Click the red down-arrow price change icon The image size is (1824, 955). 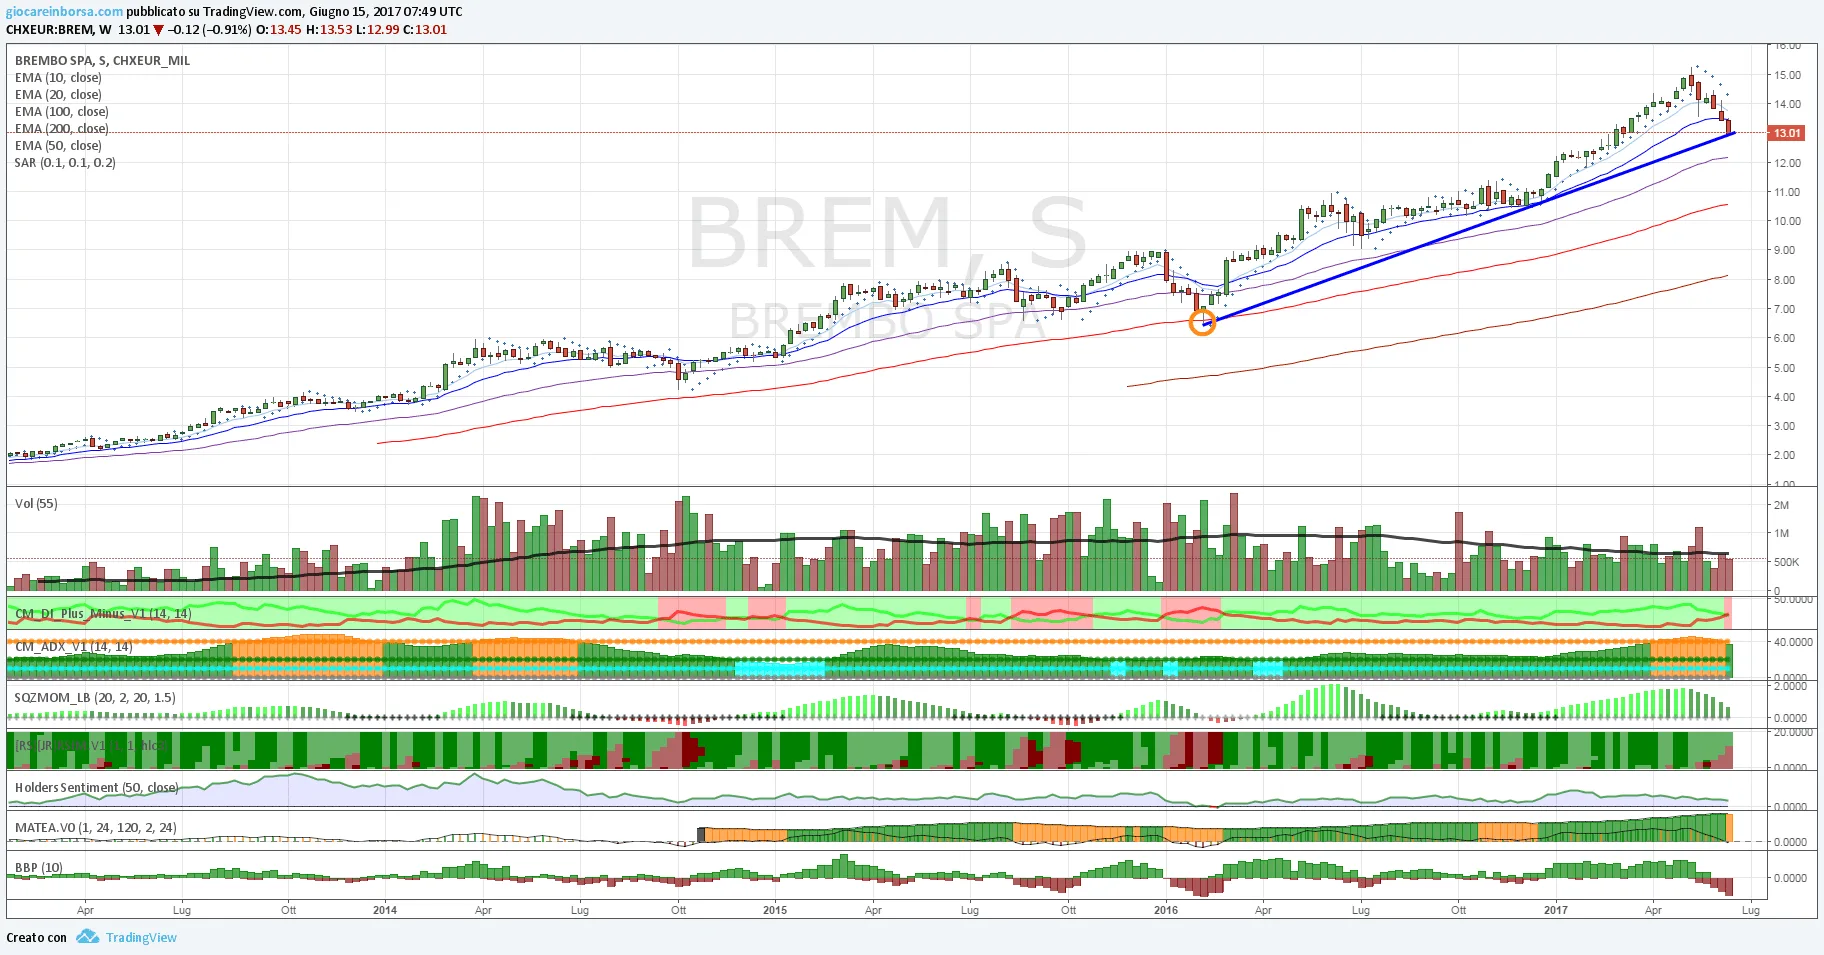coord(158,30)
